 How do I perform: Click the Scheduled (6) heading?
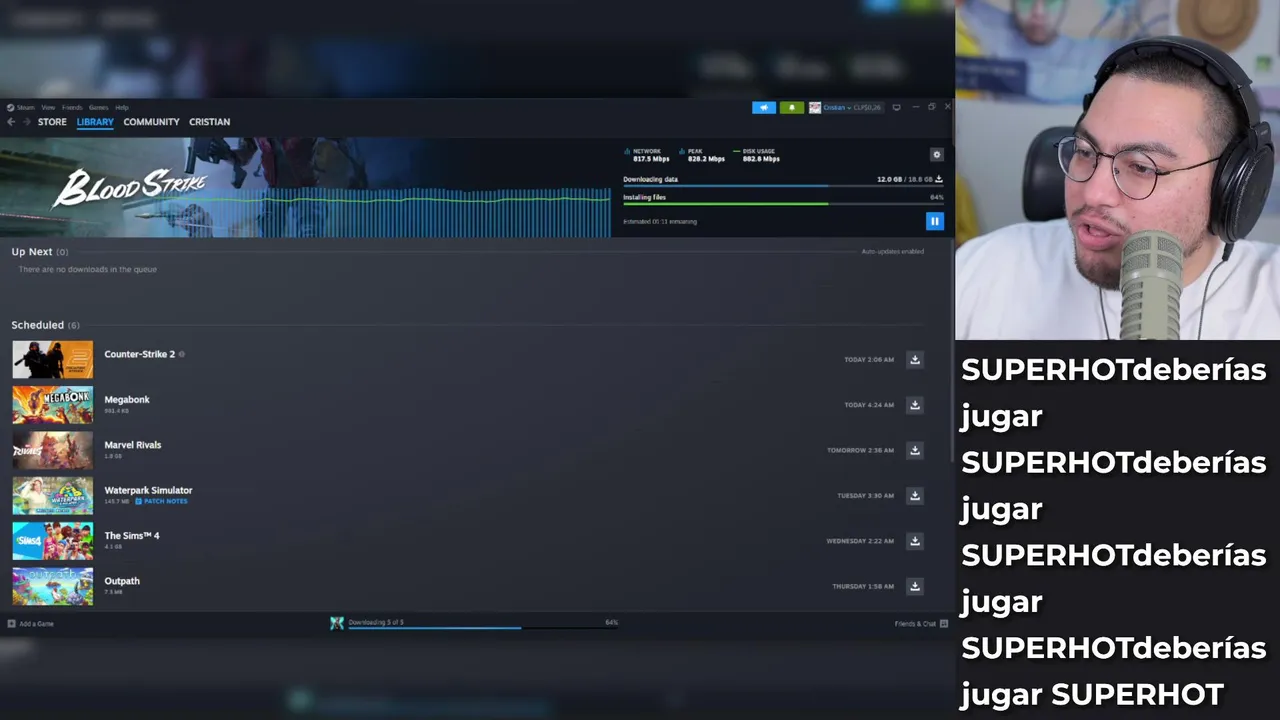45,325
